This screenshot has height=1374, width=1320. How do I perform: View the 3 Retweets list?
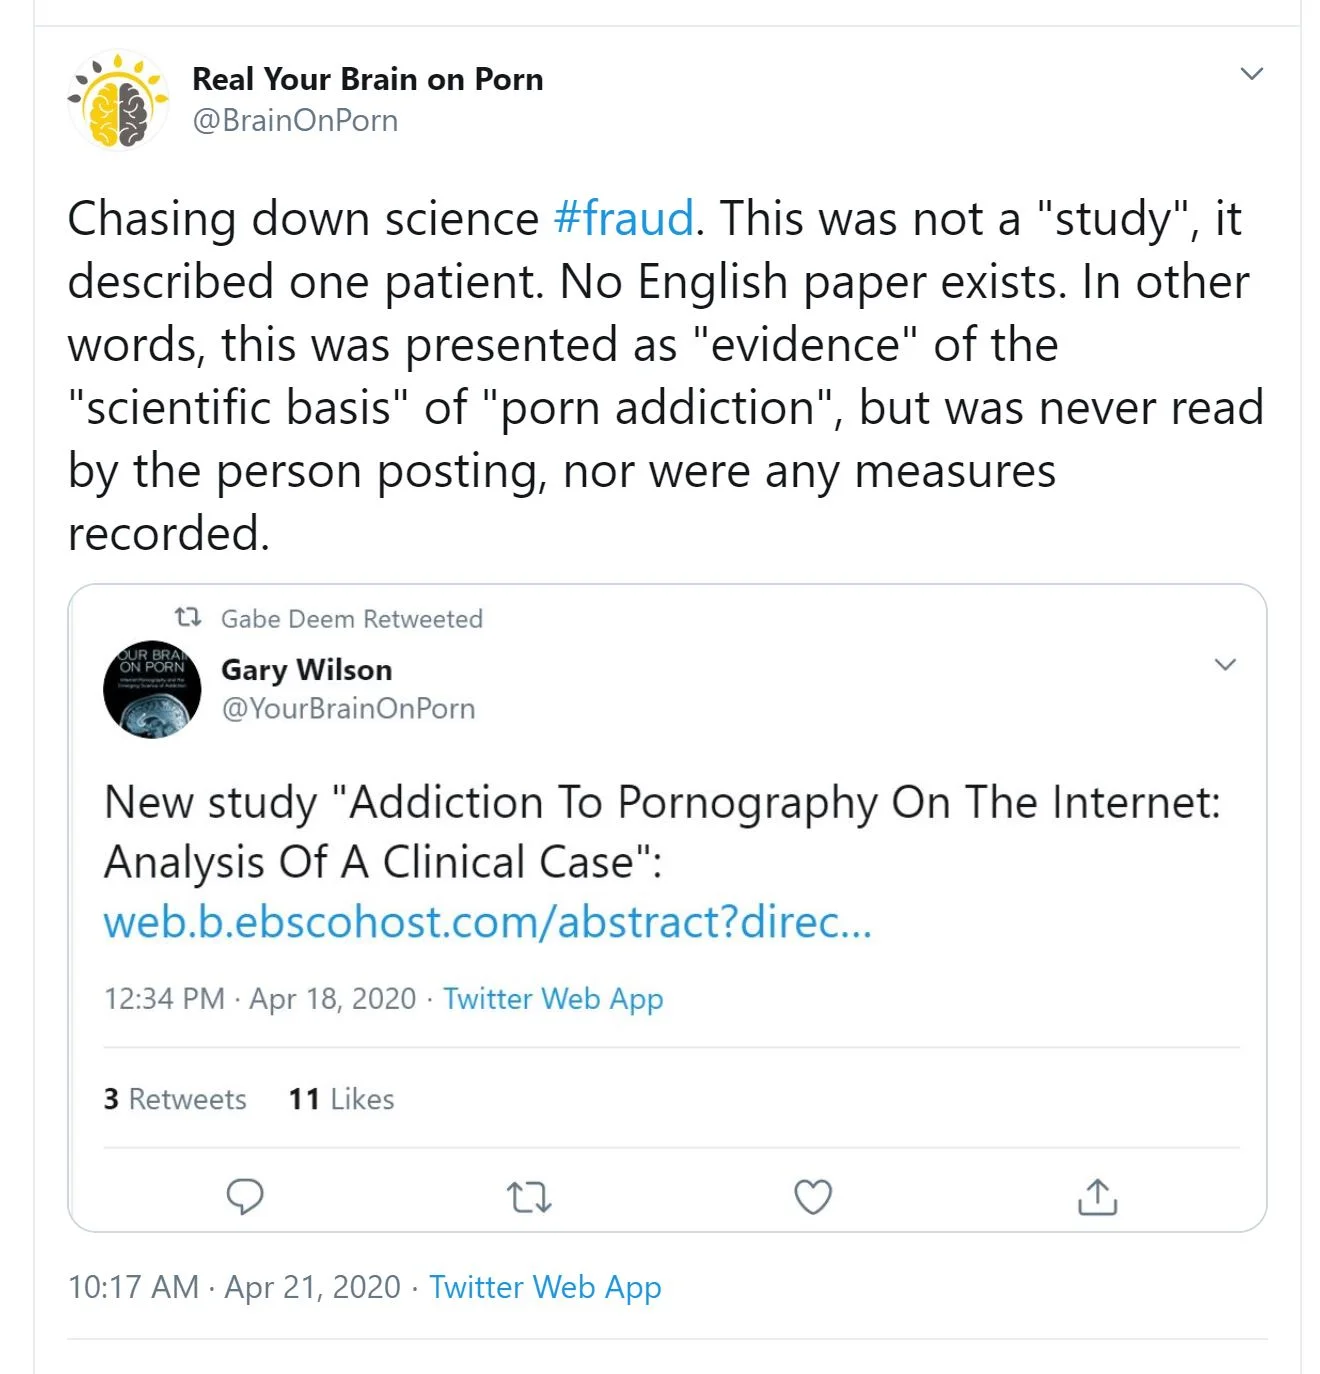pyautogui.click(x=175, y=1099)
